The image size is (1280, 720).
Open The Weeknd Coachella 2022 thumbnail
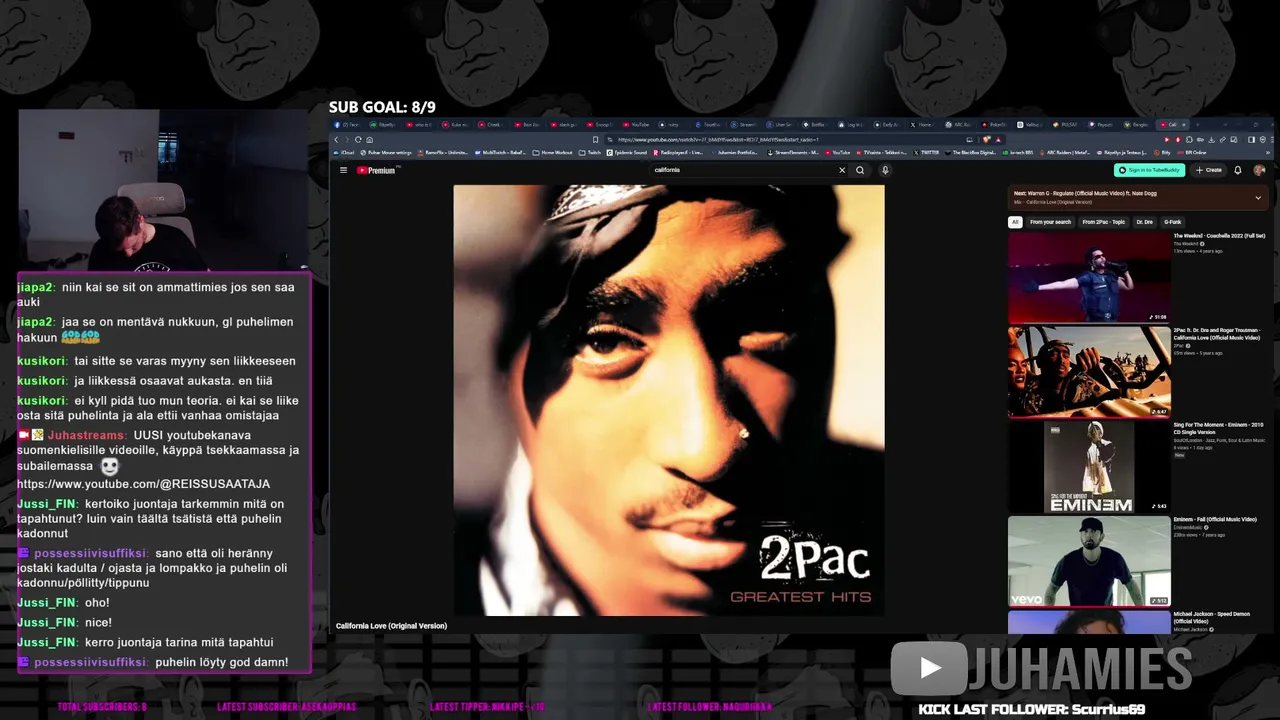[x=1089, y=278]
